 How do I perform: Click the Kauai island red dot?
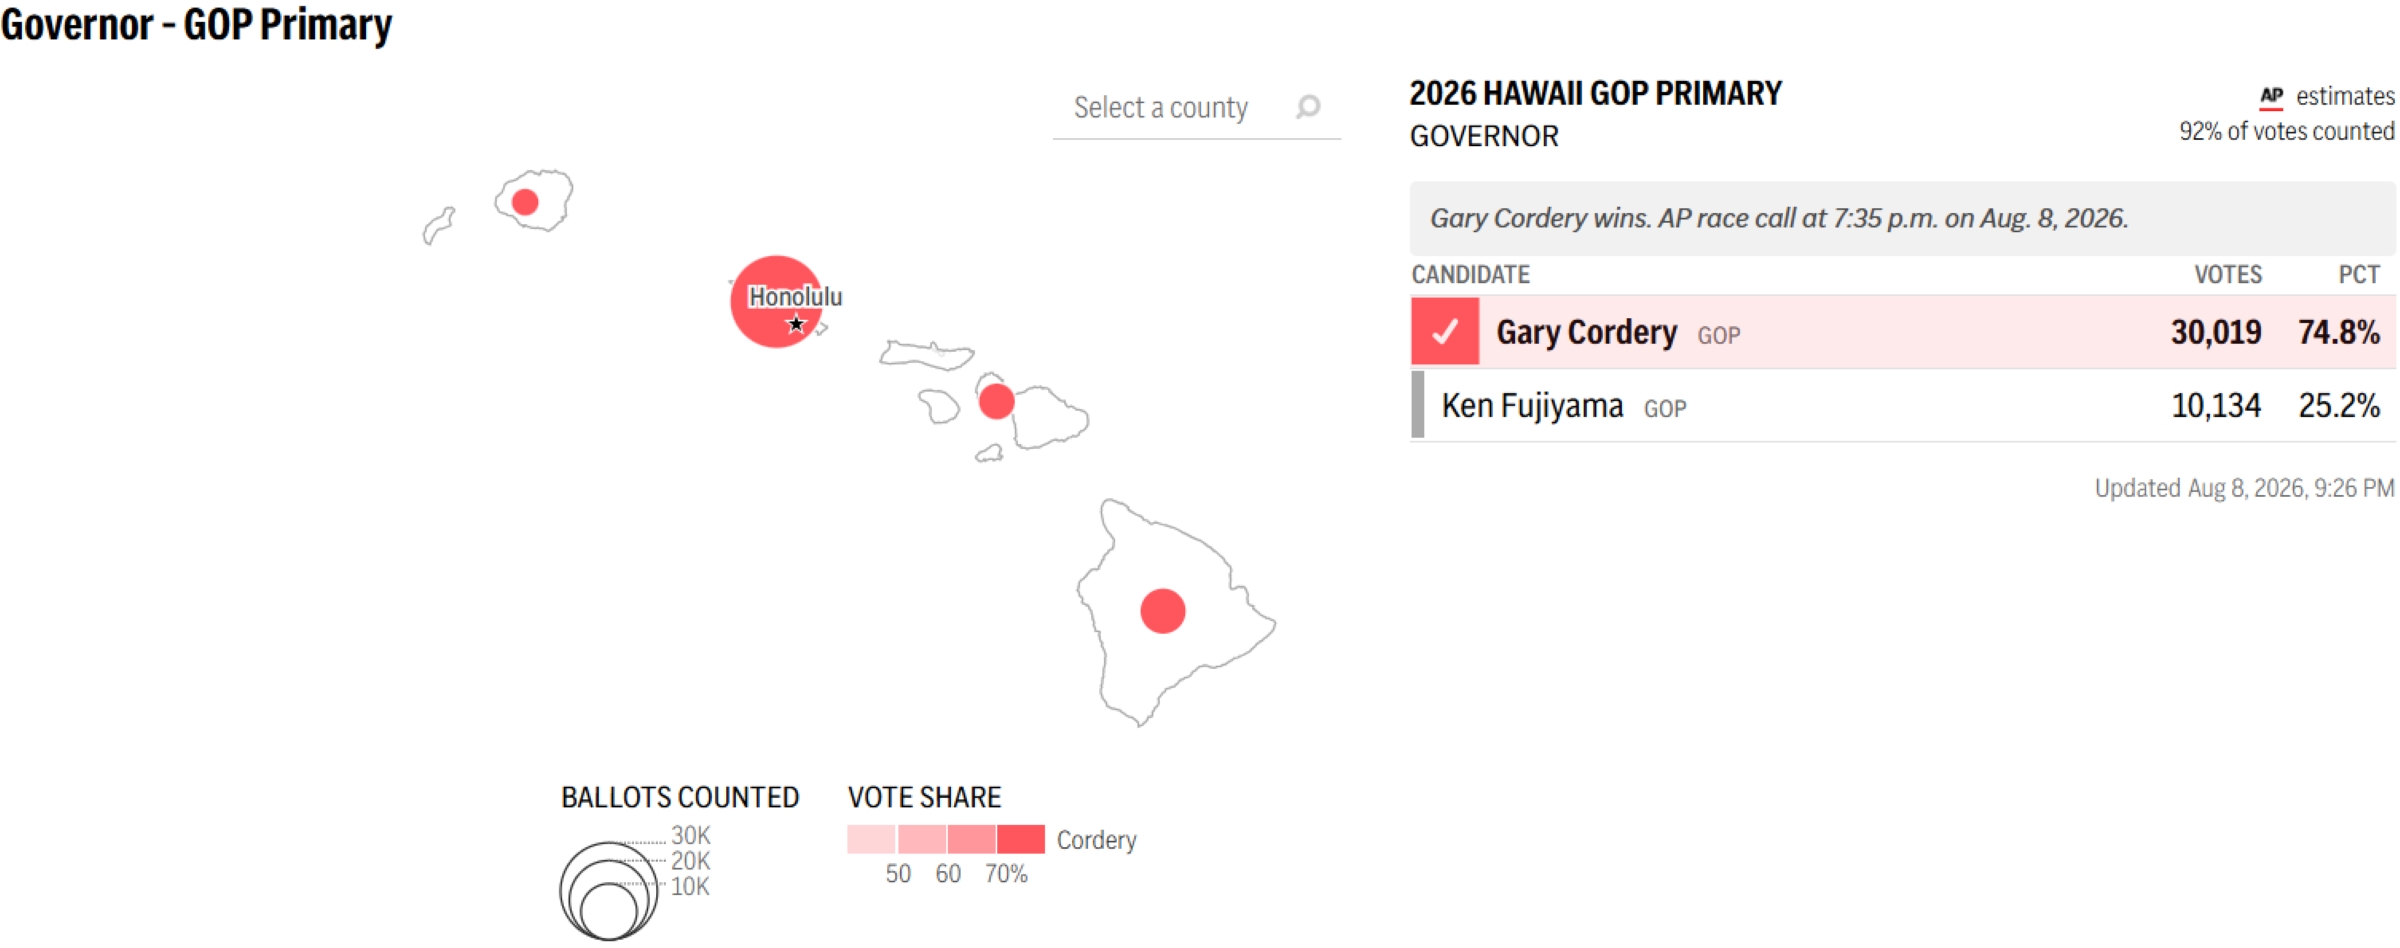click(525, 202)
